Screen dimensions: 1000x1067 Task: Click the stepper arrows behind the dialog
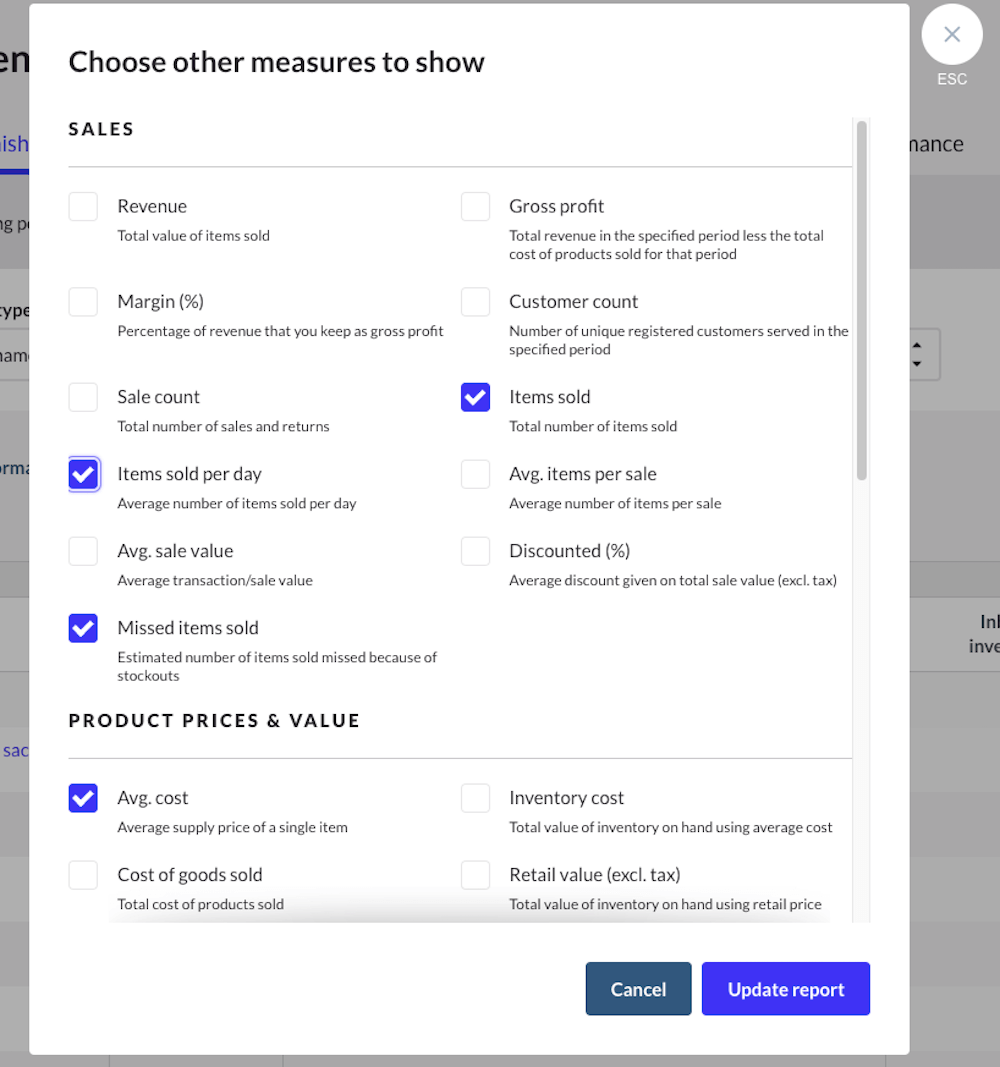(917, 355)
